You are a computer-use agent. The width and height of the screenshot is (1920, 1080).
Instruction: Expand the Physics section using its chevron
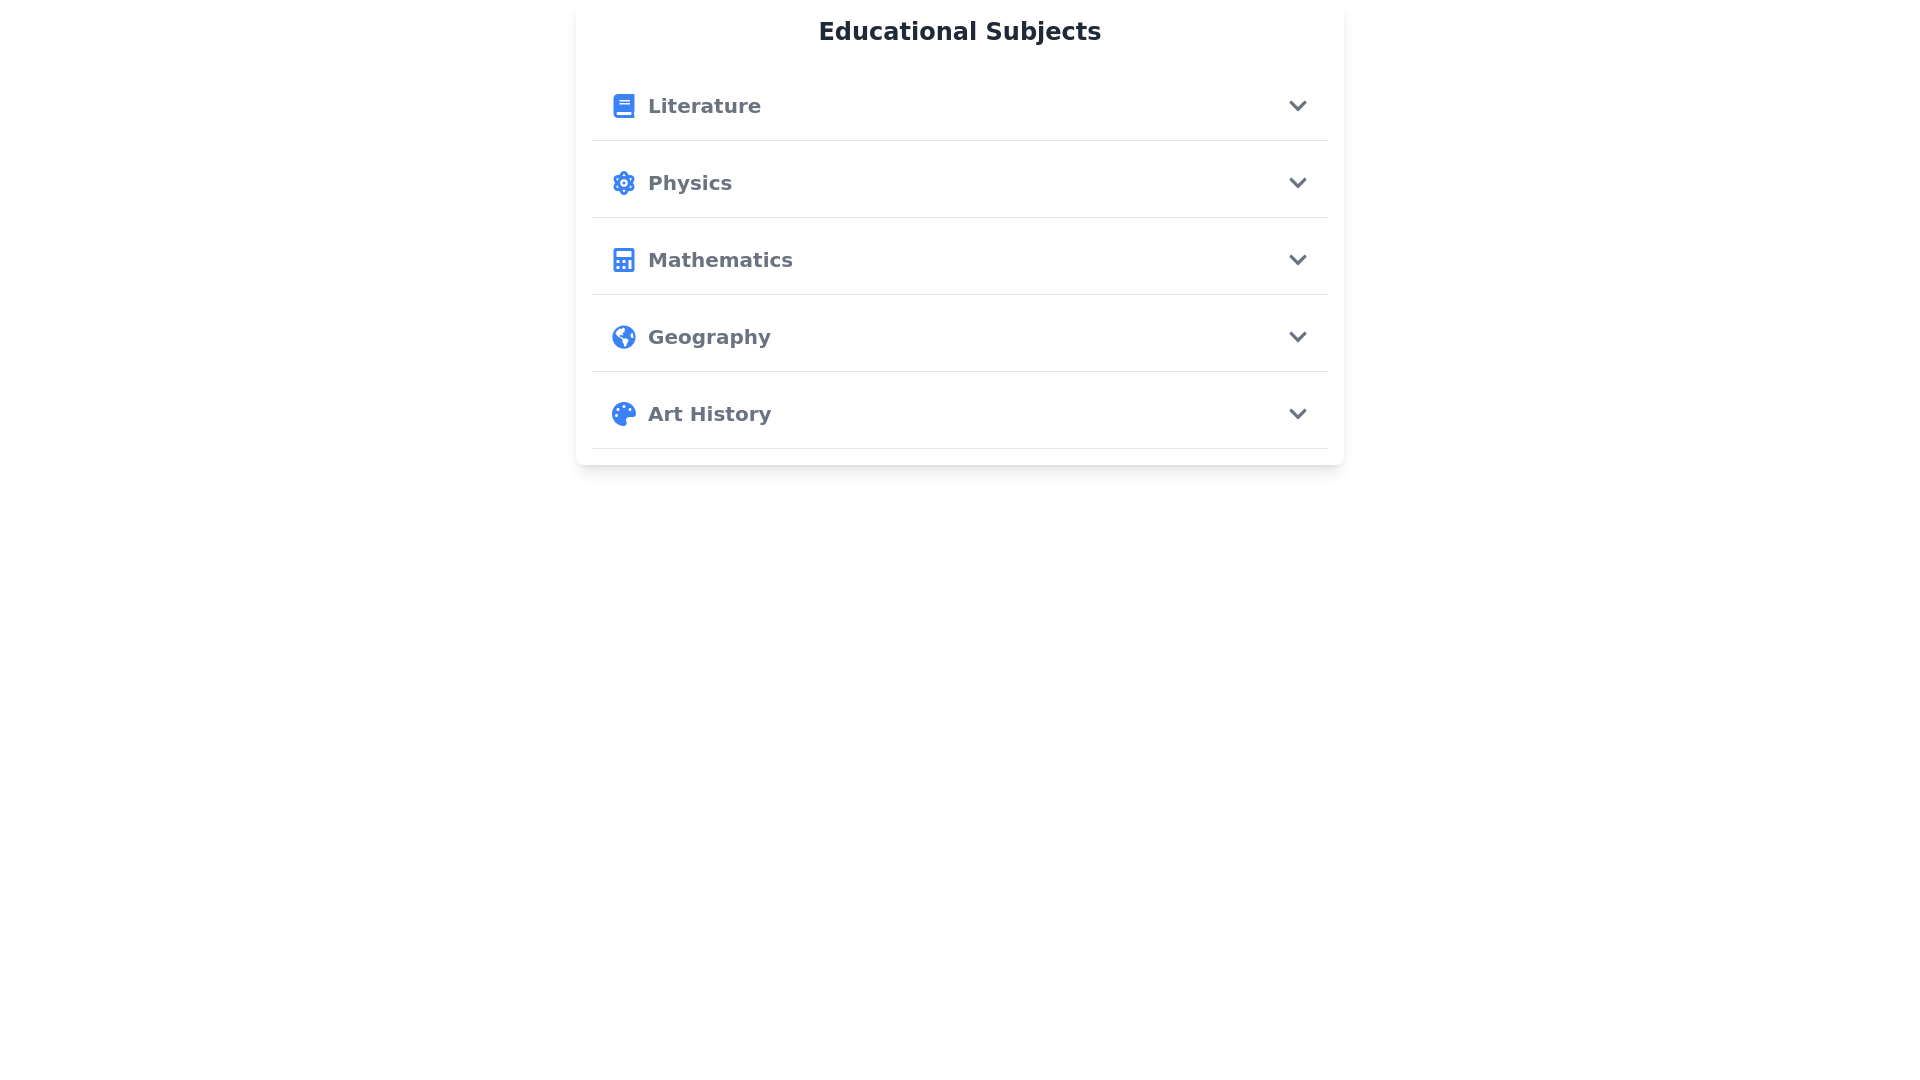pos(1297,183)
